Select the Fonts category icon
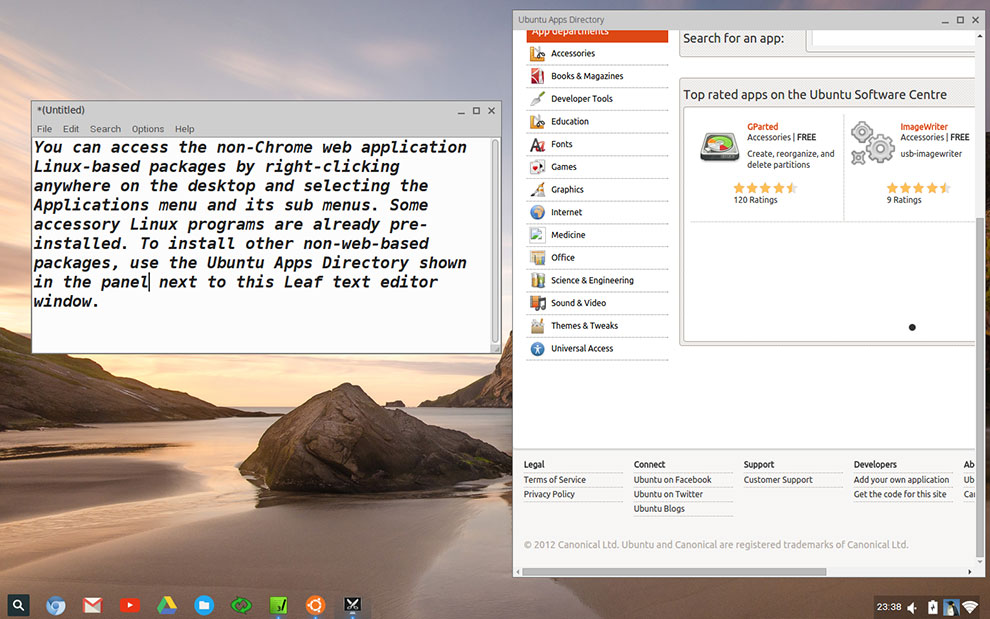The height and width of the screenshot is (619, 990). [x=537, y=145]
